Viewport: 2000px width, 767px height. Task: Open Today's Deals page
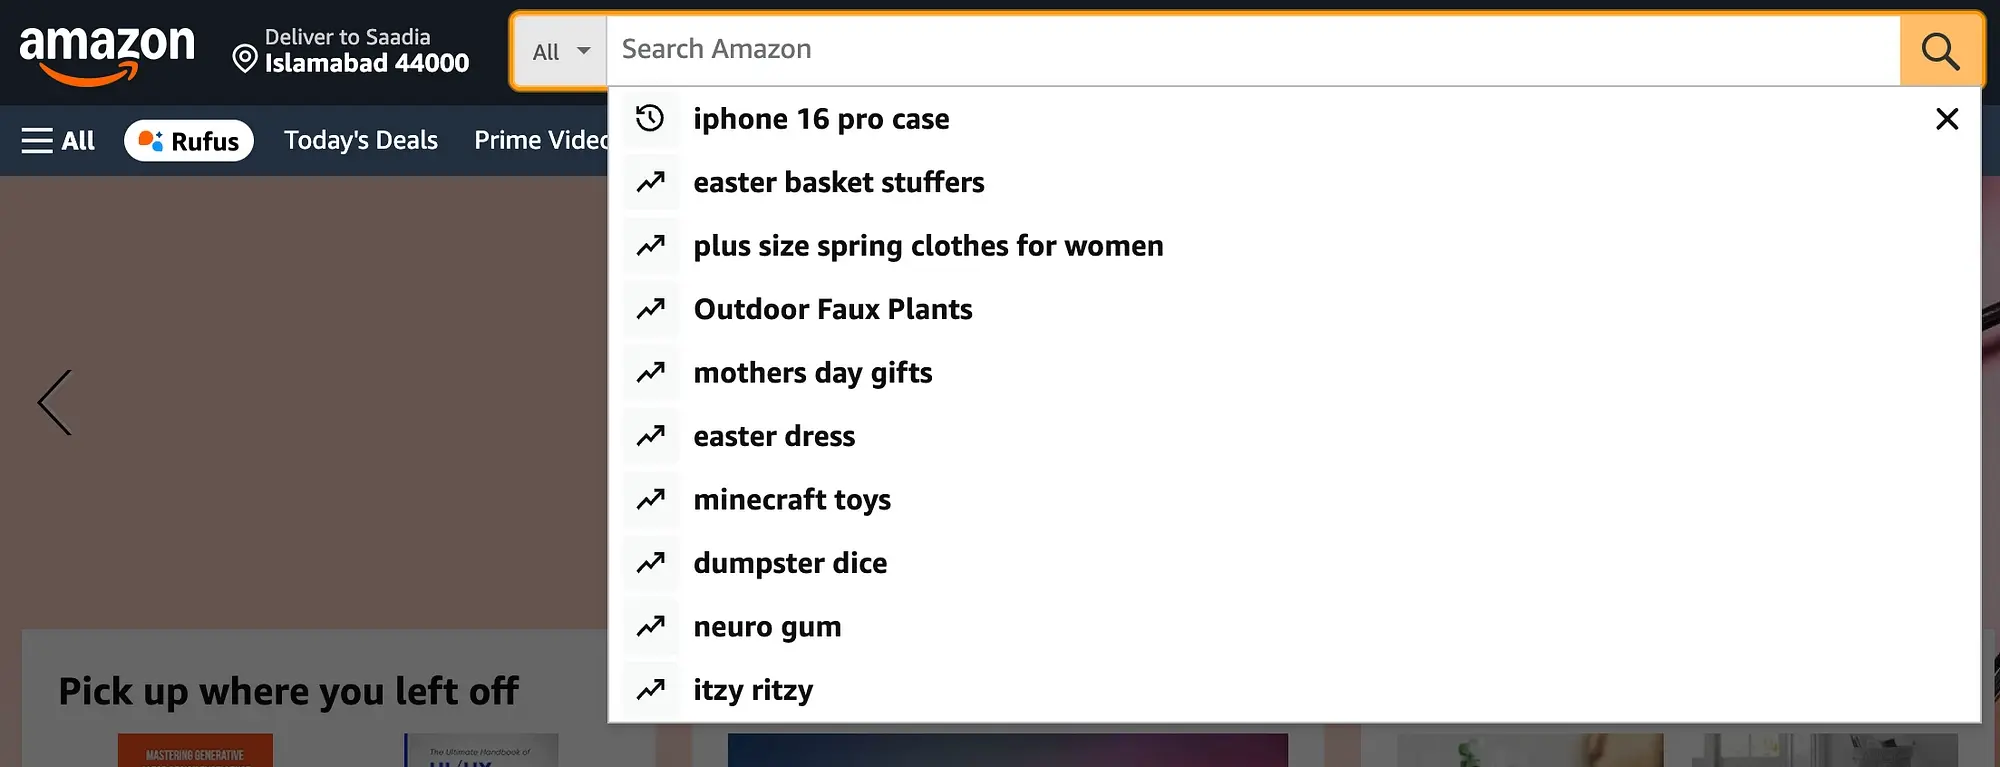[x=361, y=141]
